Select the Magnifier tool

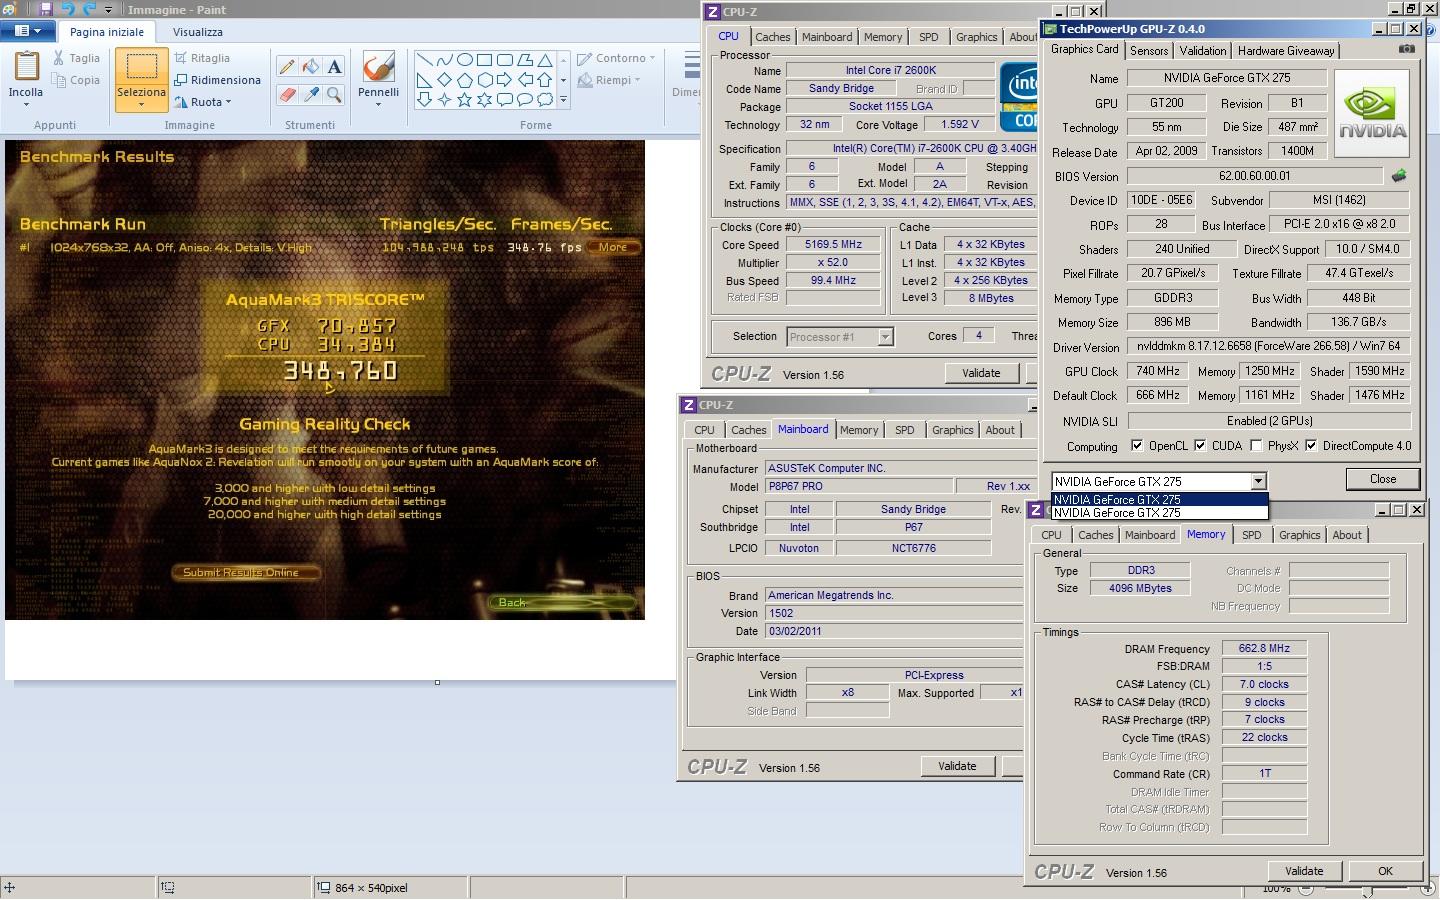[334, 95]
